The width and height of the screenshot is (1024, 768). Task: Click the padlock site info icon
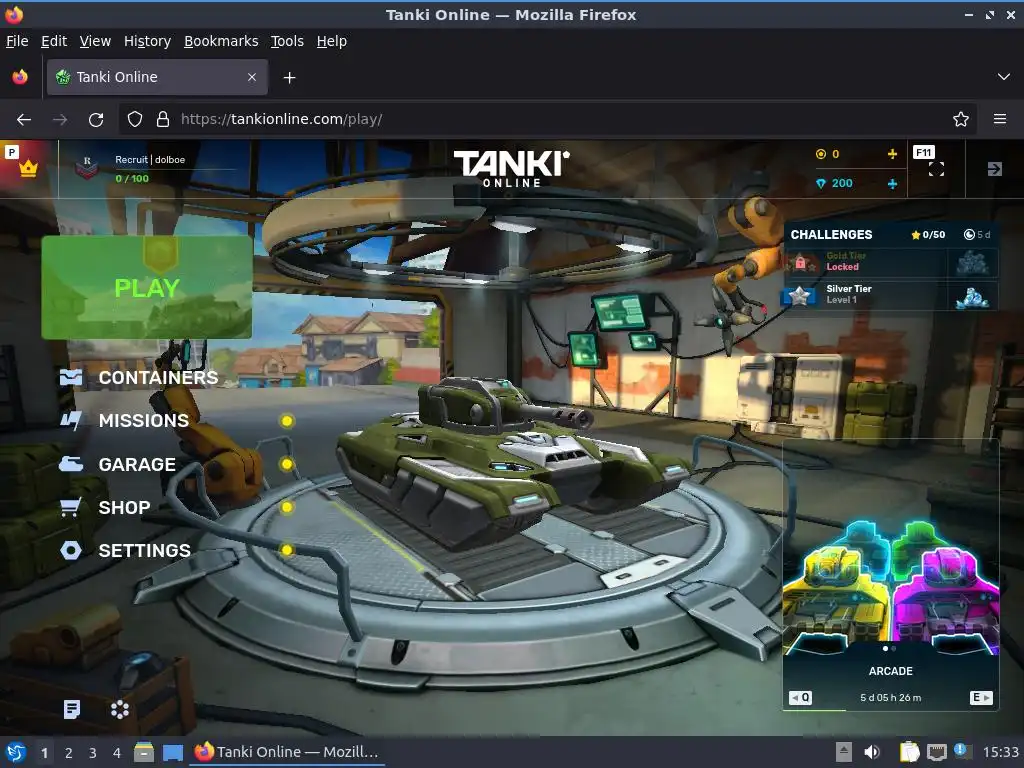pos(163,120)
